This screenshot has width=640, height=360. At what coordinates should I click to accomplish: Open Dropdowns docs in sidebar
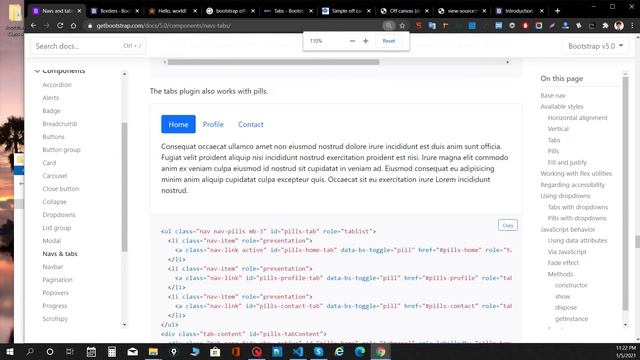click(x=59, y=215)
